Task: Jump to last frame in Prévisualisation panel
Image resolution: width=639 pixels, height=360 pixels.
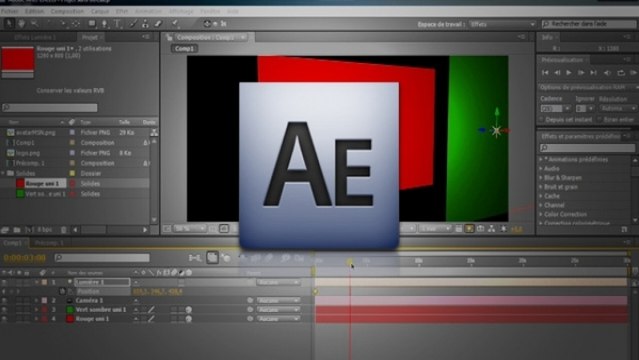Action: point(594,73)
